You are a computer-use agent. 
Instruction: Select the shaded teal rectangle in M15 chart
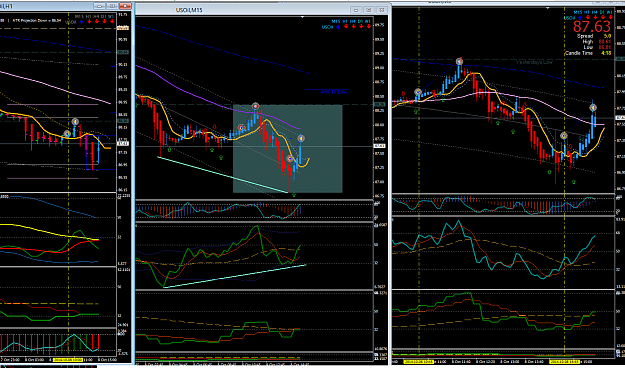point(287,149)
